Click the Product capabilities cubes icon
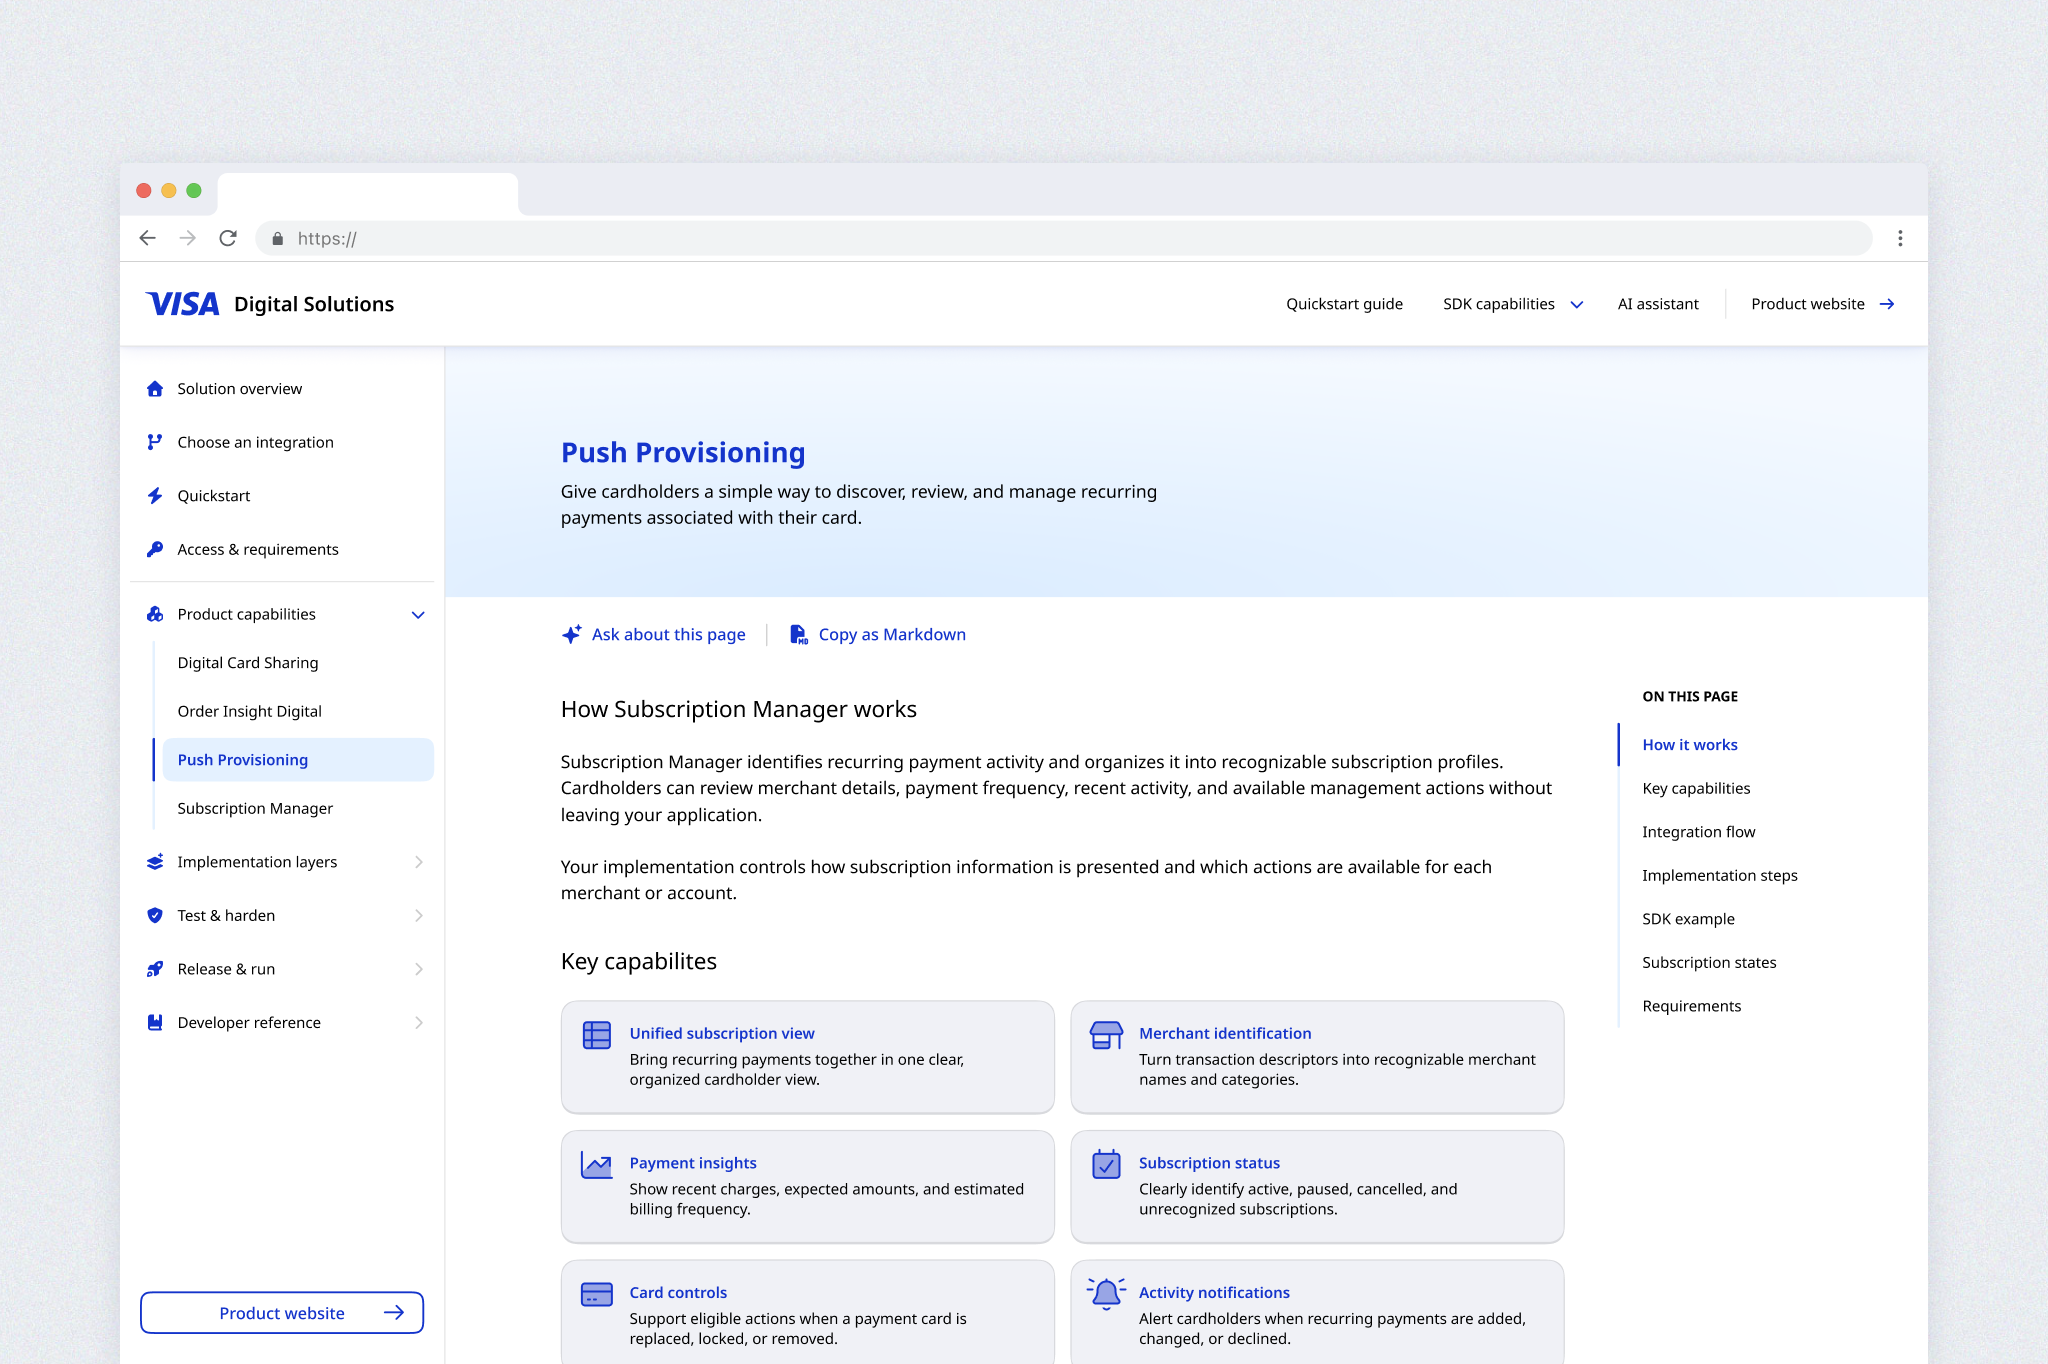 (x=155, y=614)
